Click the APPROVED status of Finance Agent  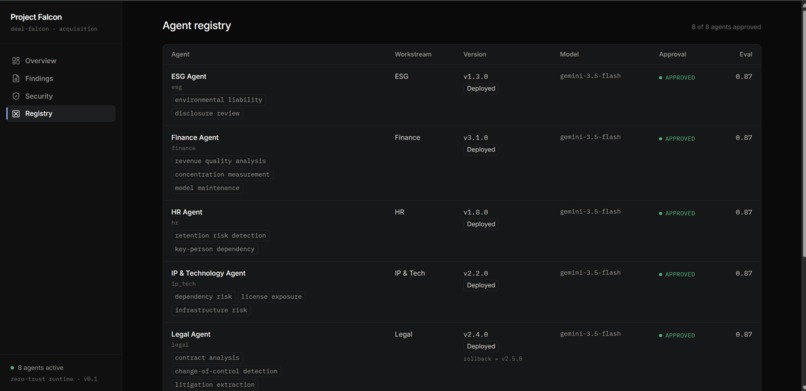pos(677,139)
